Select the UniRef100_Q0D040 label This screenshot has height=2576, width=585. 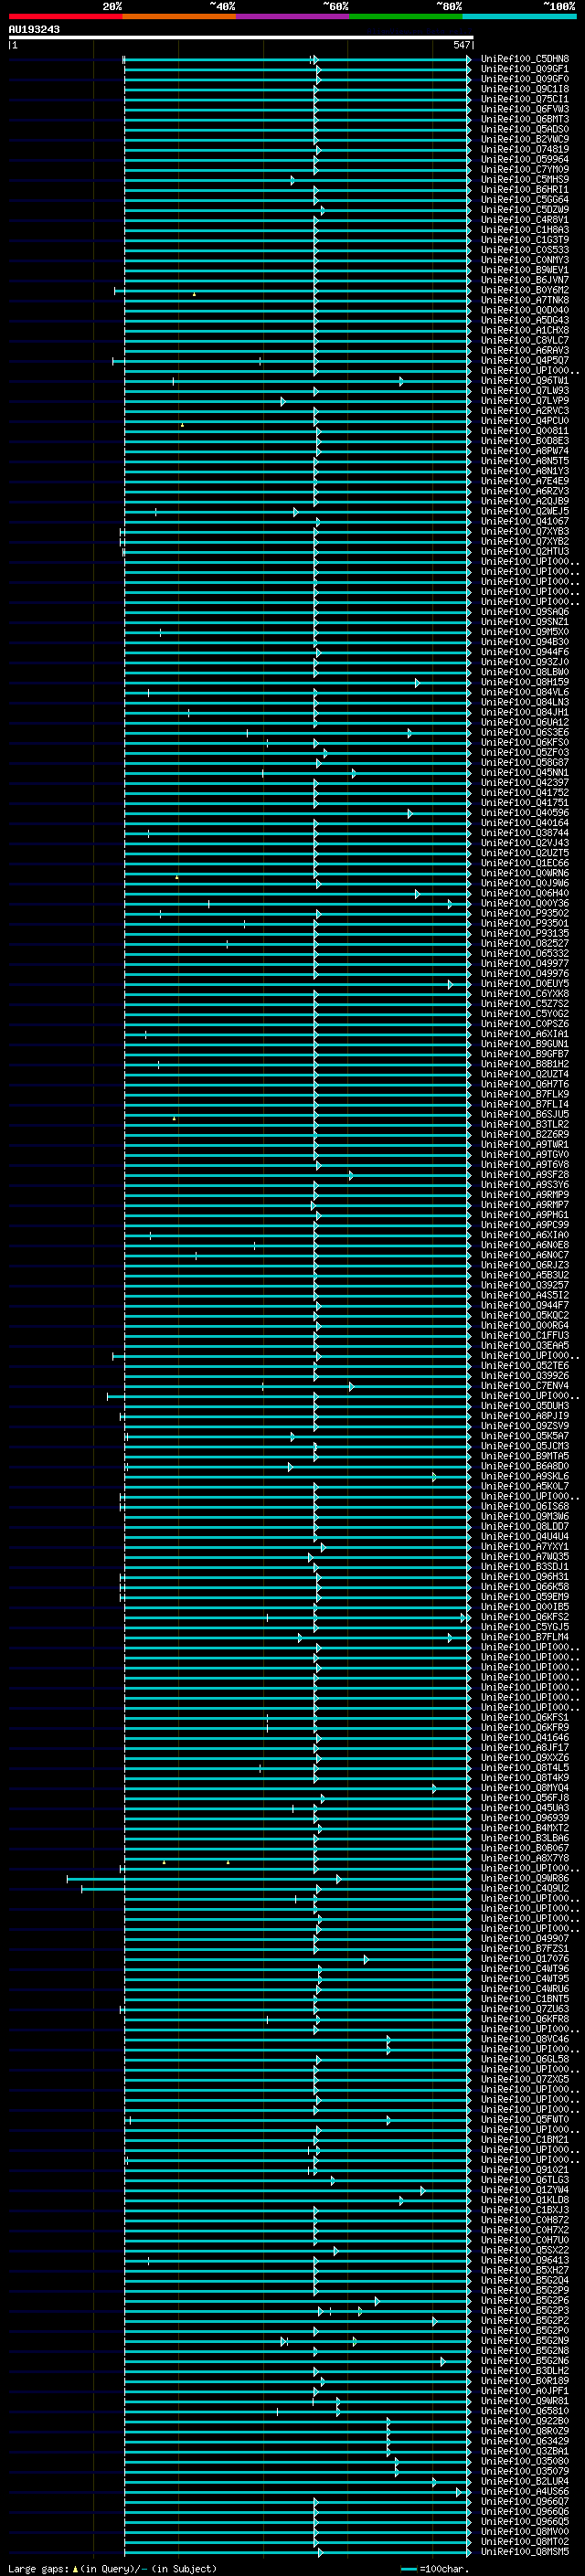click(525, 310)
